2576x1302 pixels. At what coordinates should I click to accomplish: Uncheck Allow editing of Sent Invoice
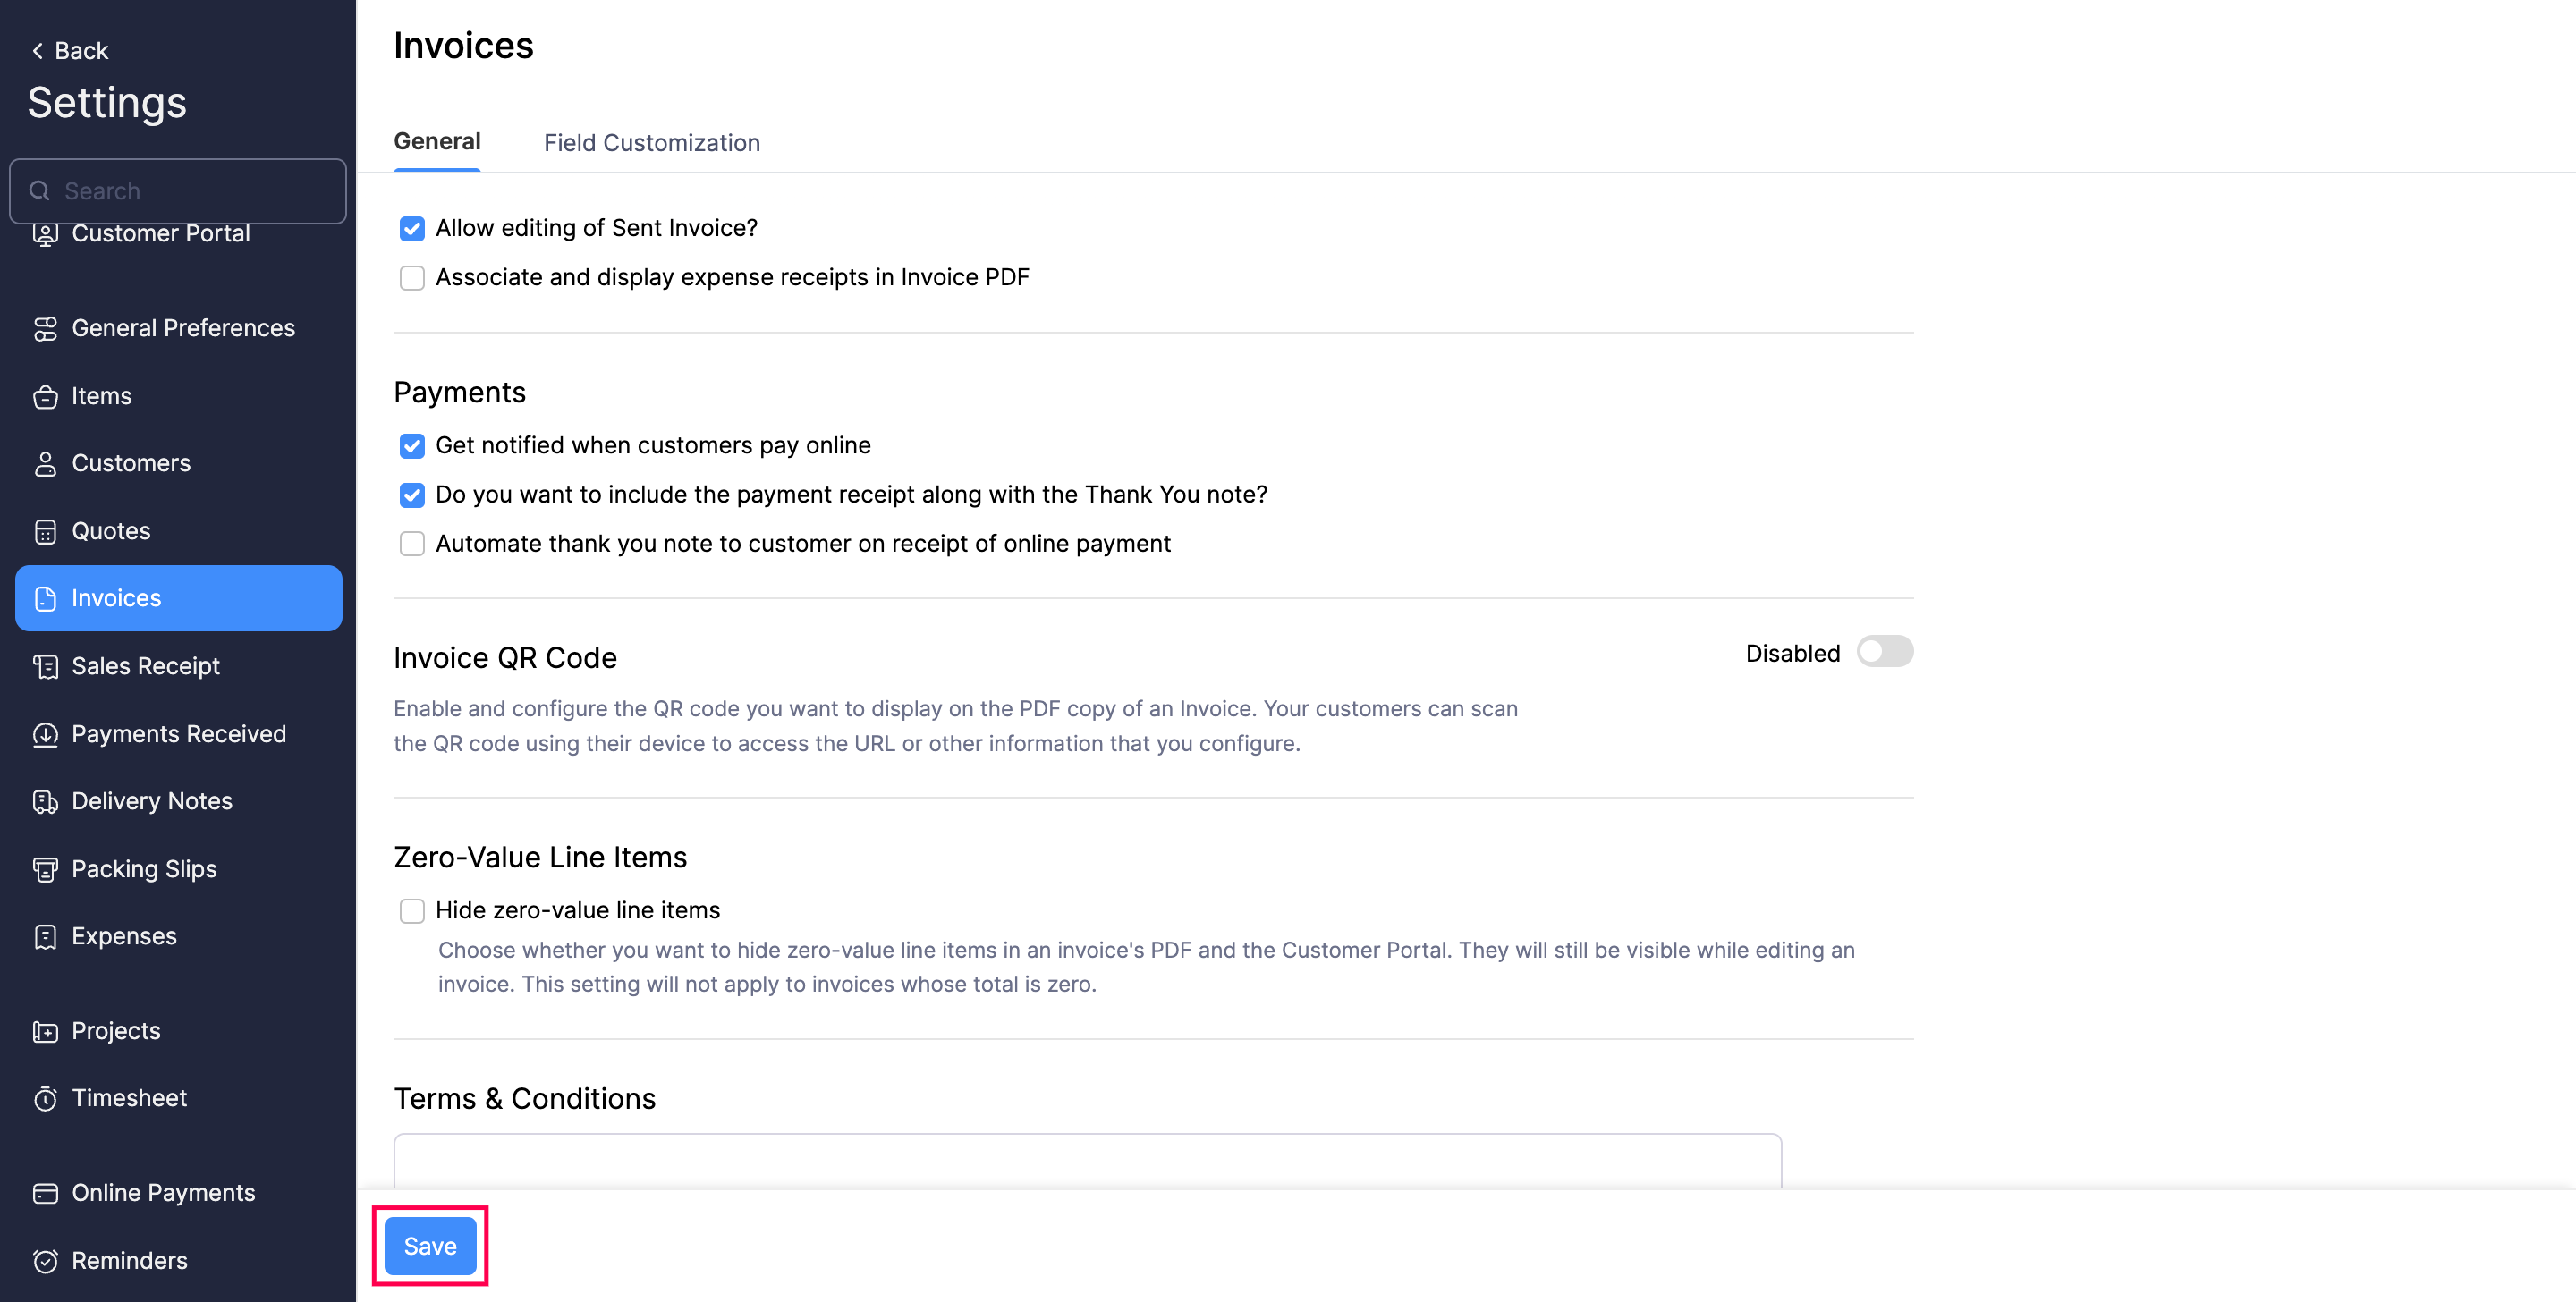click(412, 229)
